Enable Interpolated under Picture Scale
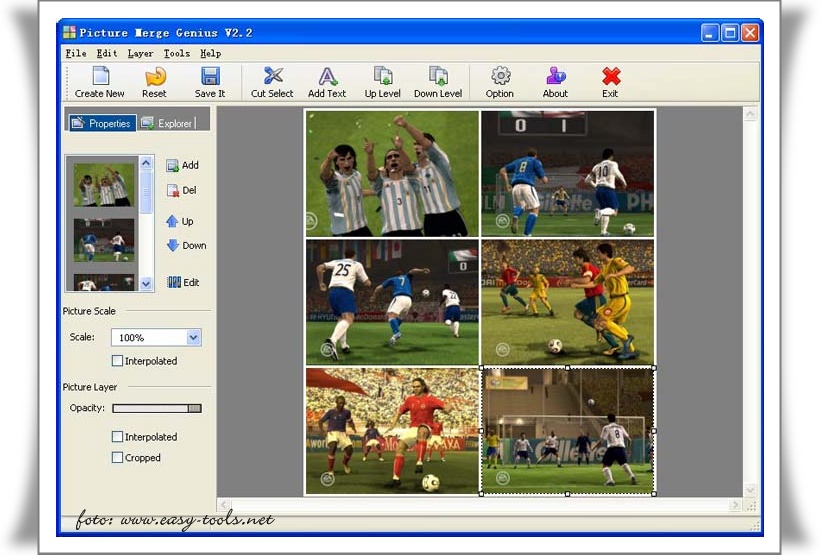The height and width of the screenshot is (555, 820). [x=118, y=361]
